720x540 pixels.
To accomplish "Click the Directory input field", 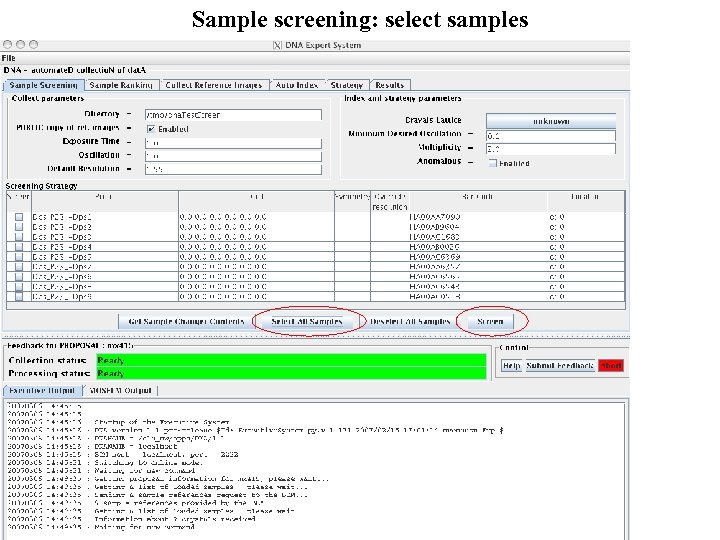I will pos(233,115).
